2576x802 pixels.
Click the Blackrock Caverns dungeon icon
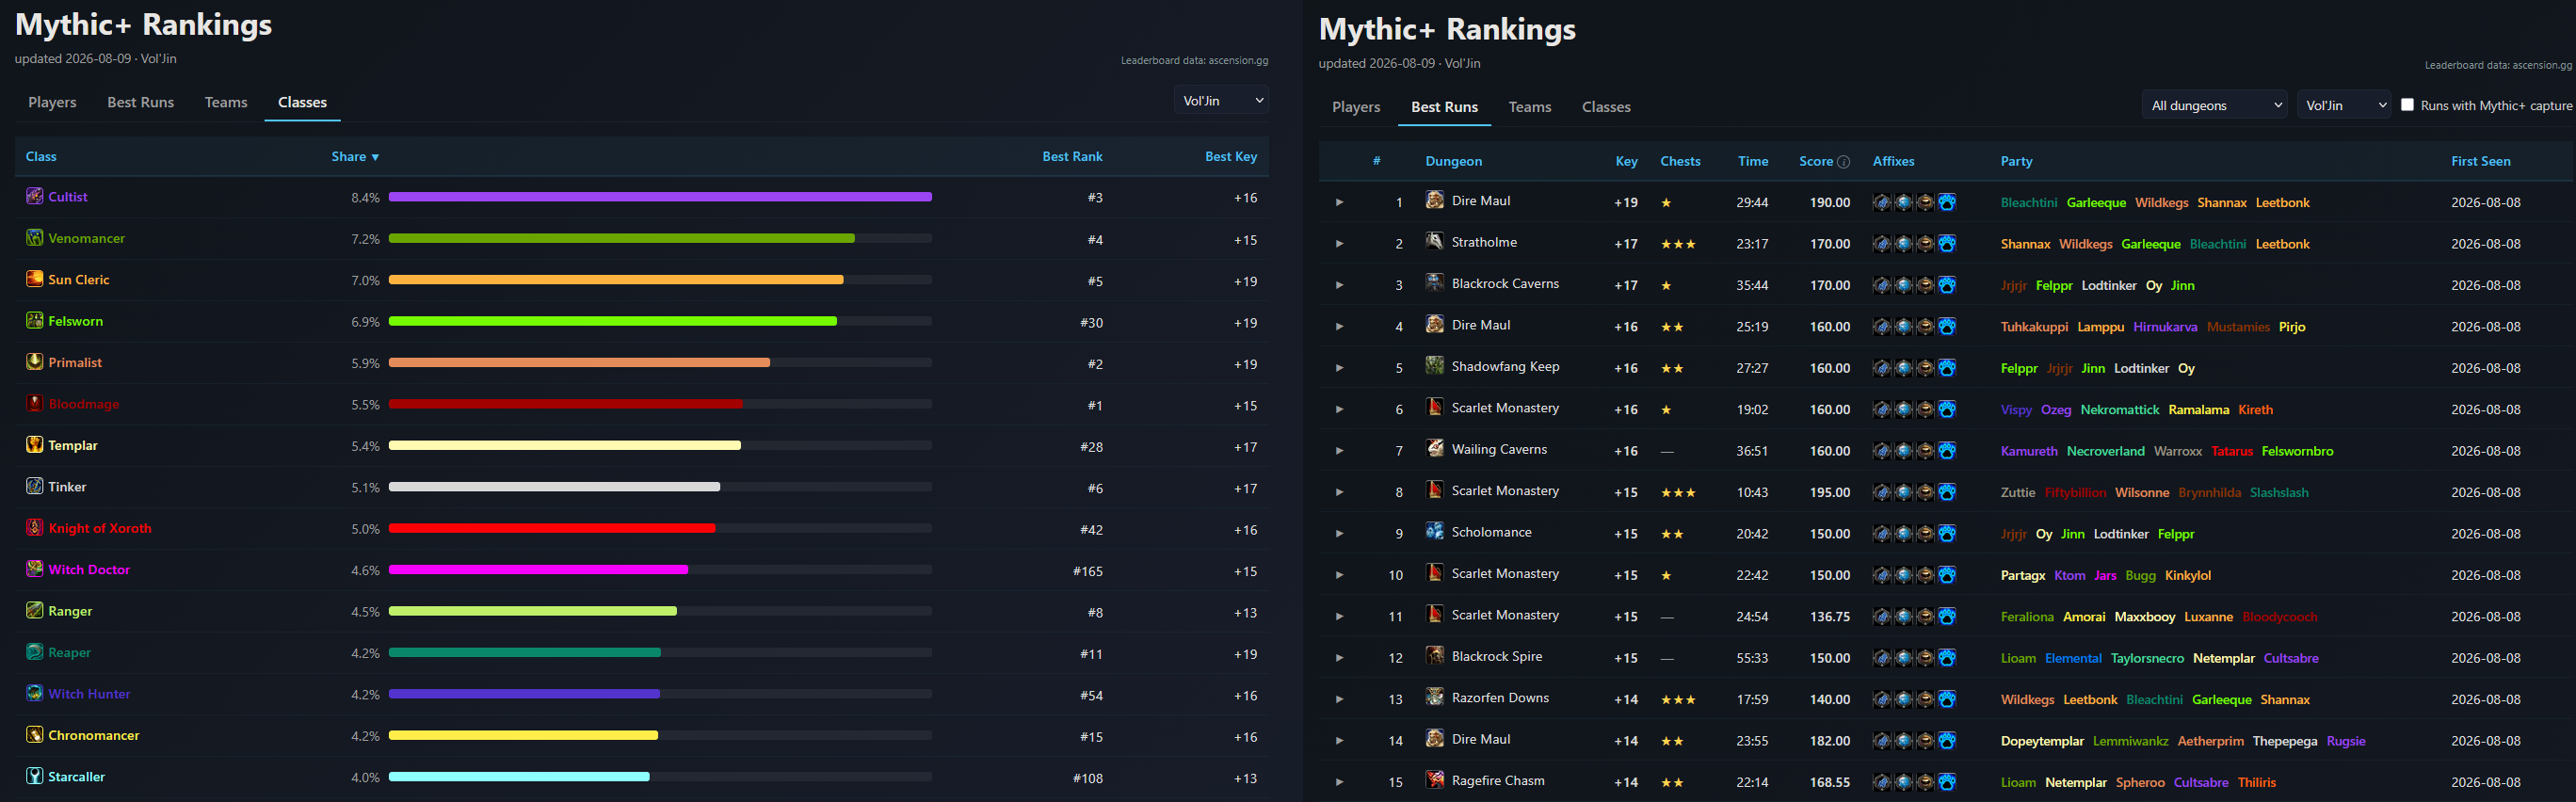(x=1435, y=283)
